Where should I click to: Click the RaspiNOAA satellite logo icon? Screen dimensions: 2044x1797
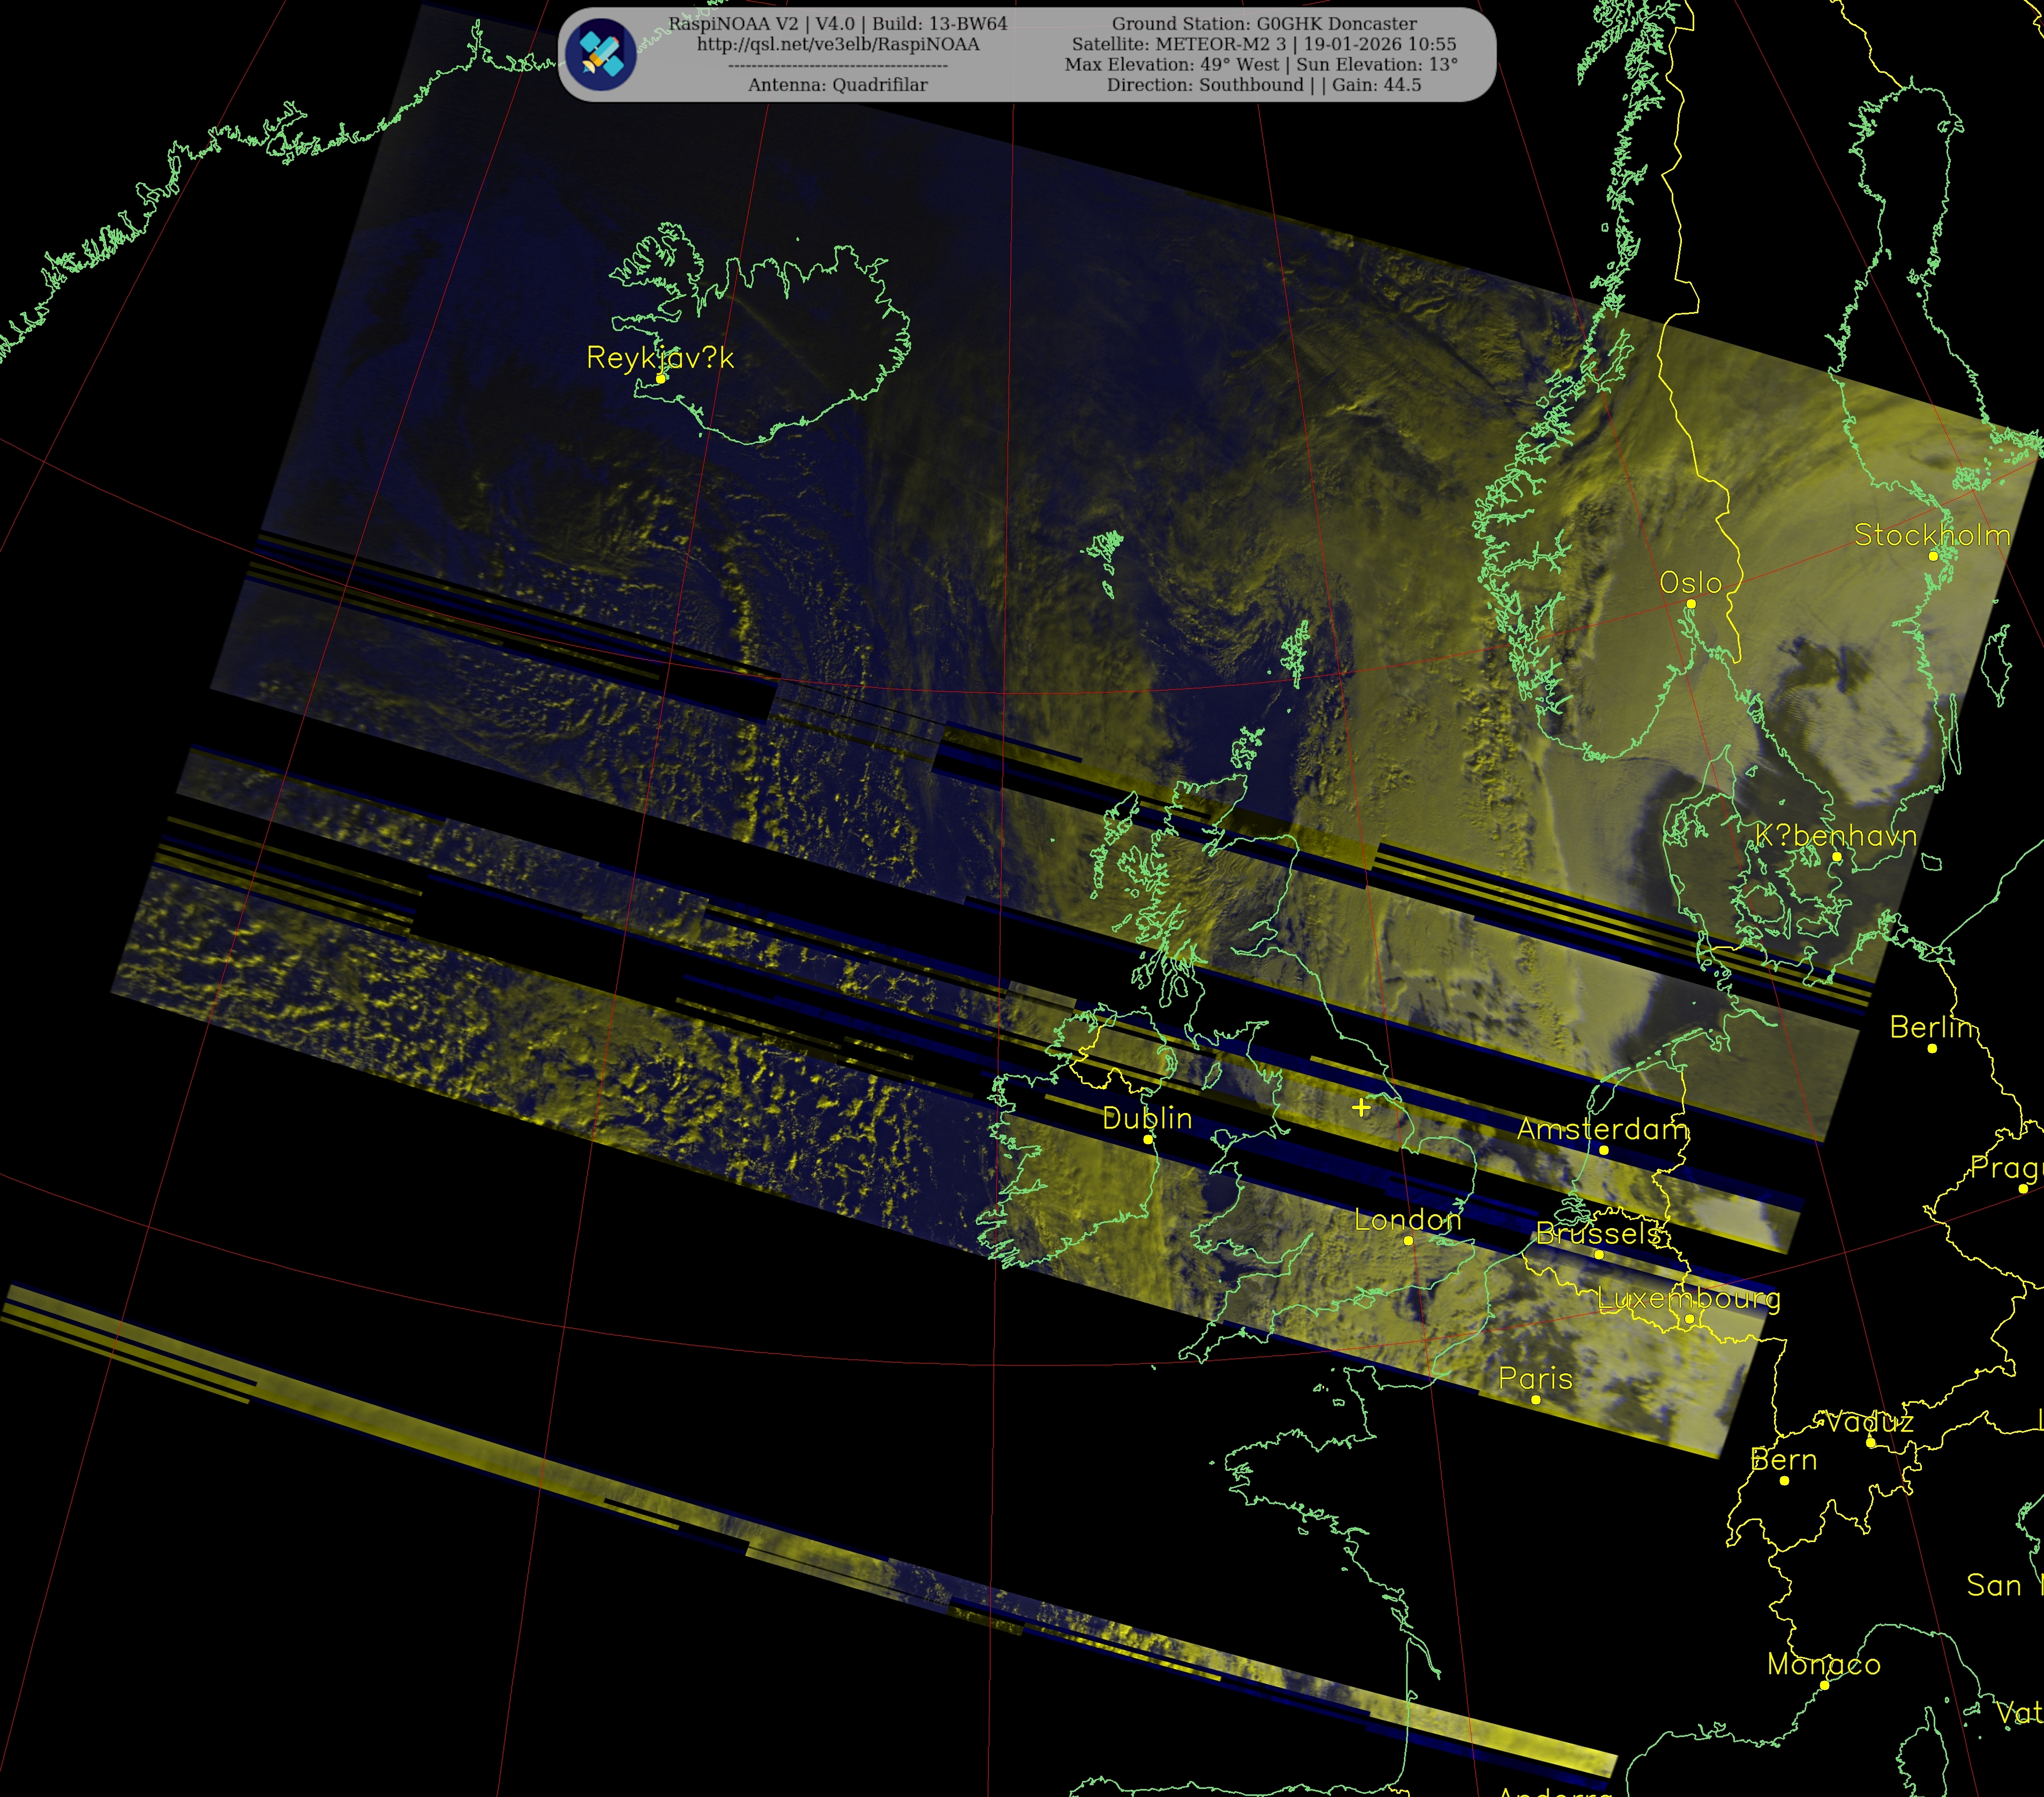click(x=600, y=54)
